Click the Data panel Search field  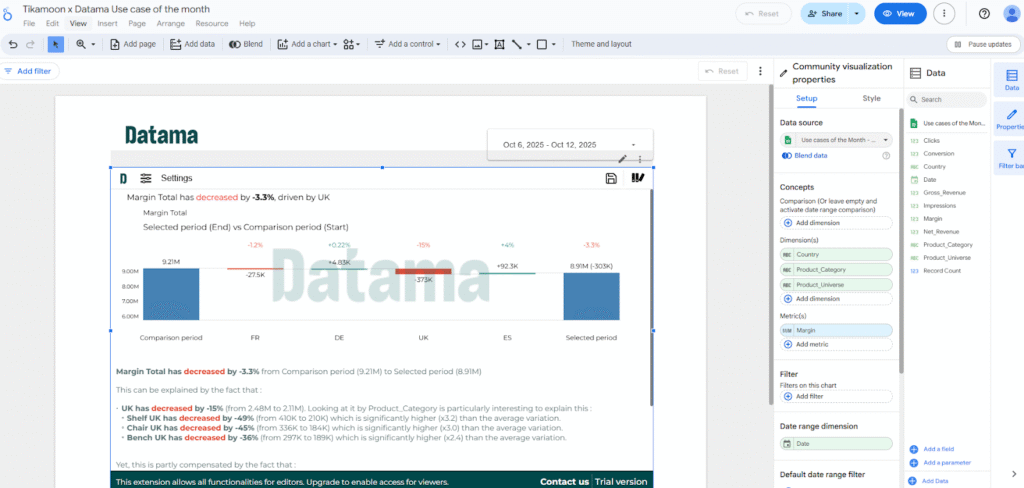(947, 99)
